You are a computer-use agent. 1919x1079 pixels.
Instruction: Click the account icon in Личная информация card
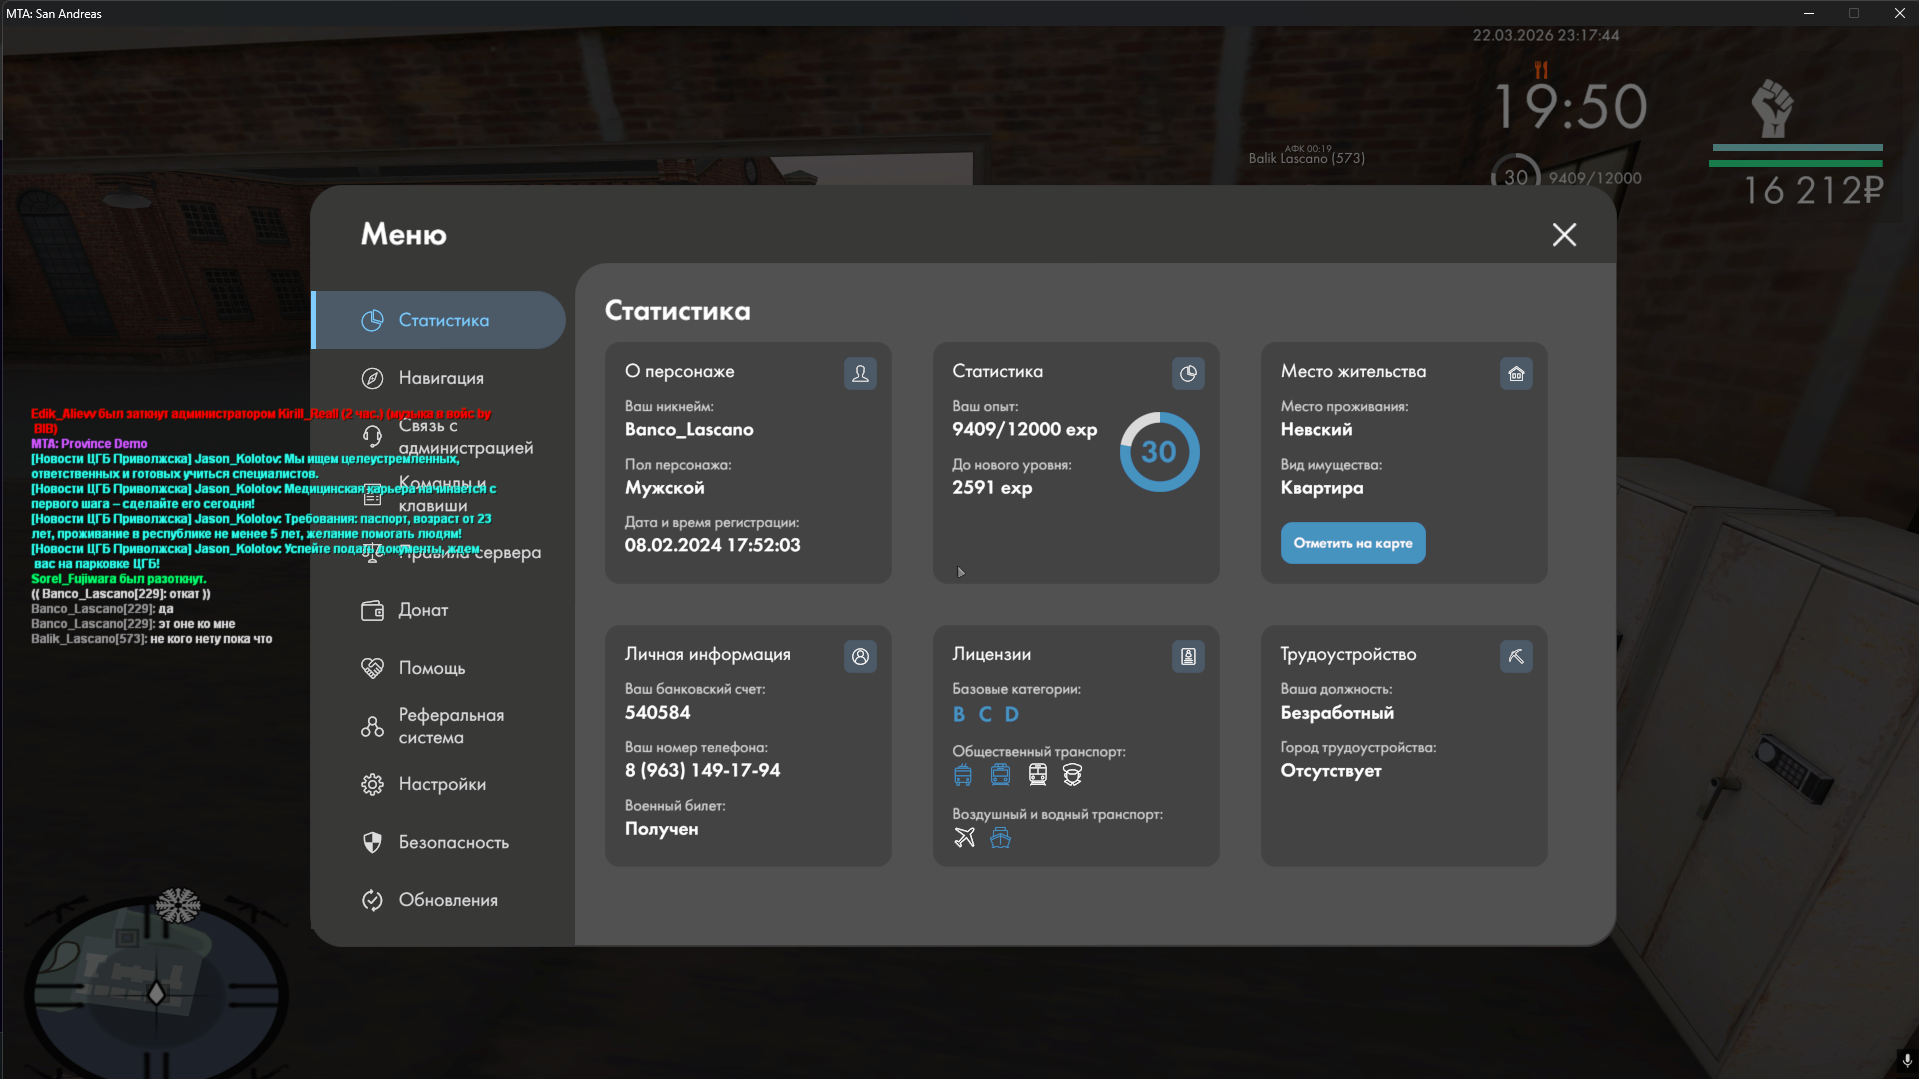[860, 657]
